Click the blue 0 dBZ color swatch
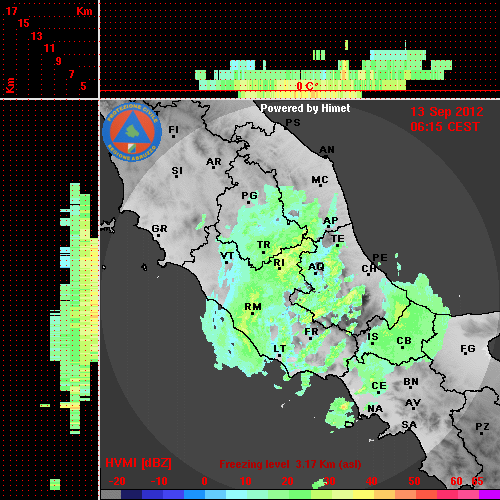 point(194,494)
